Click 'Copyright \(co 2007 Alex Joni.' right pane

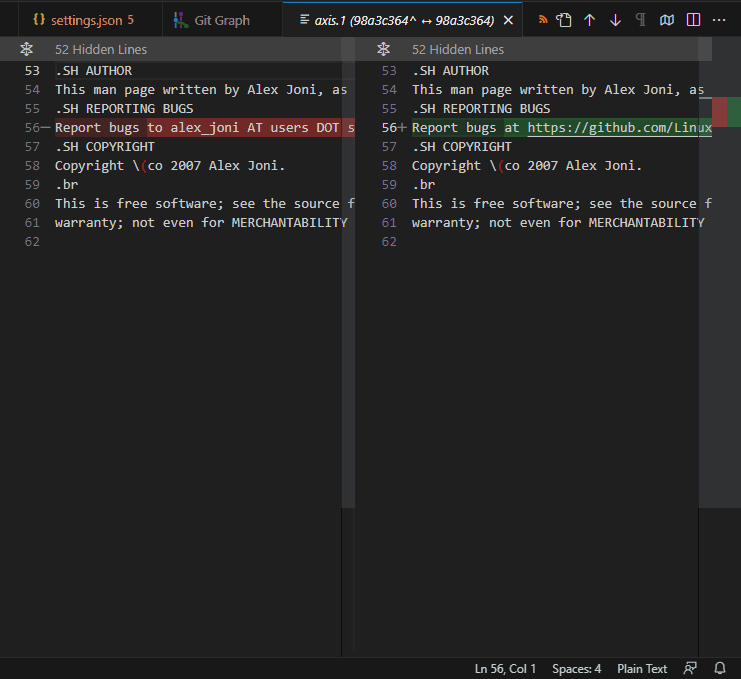[x=527, y=166]
